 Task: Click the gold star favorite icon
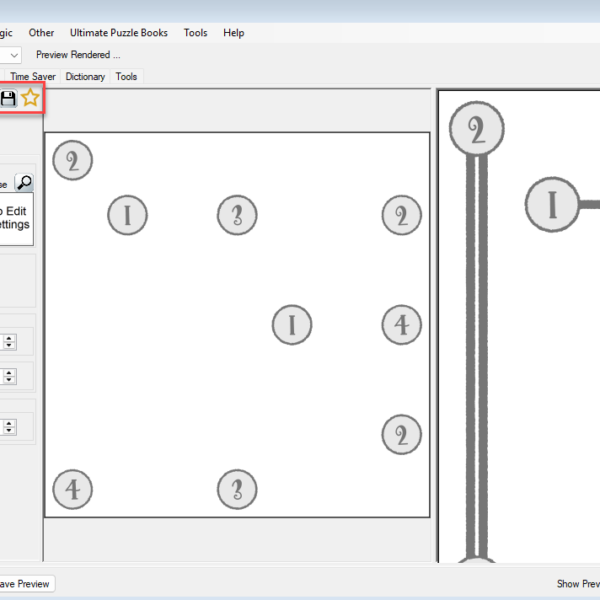point(31,98)
